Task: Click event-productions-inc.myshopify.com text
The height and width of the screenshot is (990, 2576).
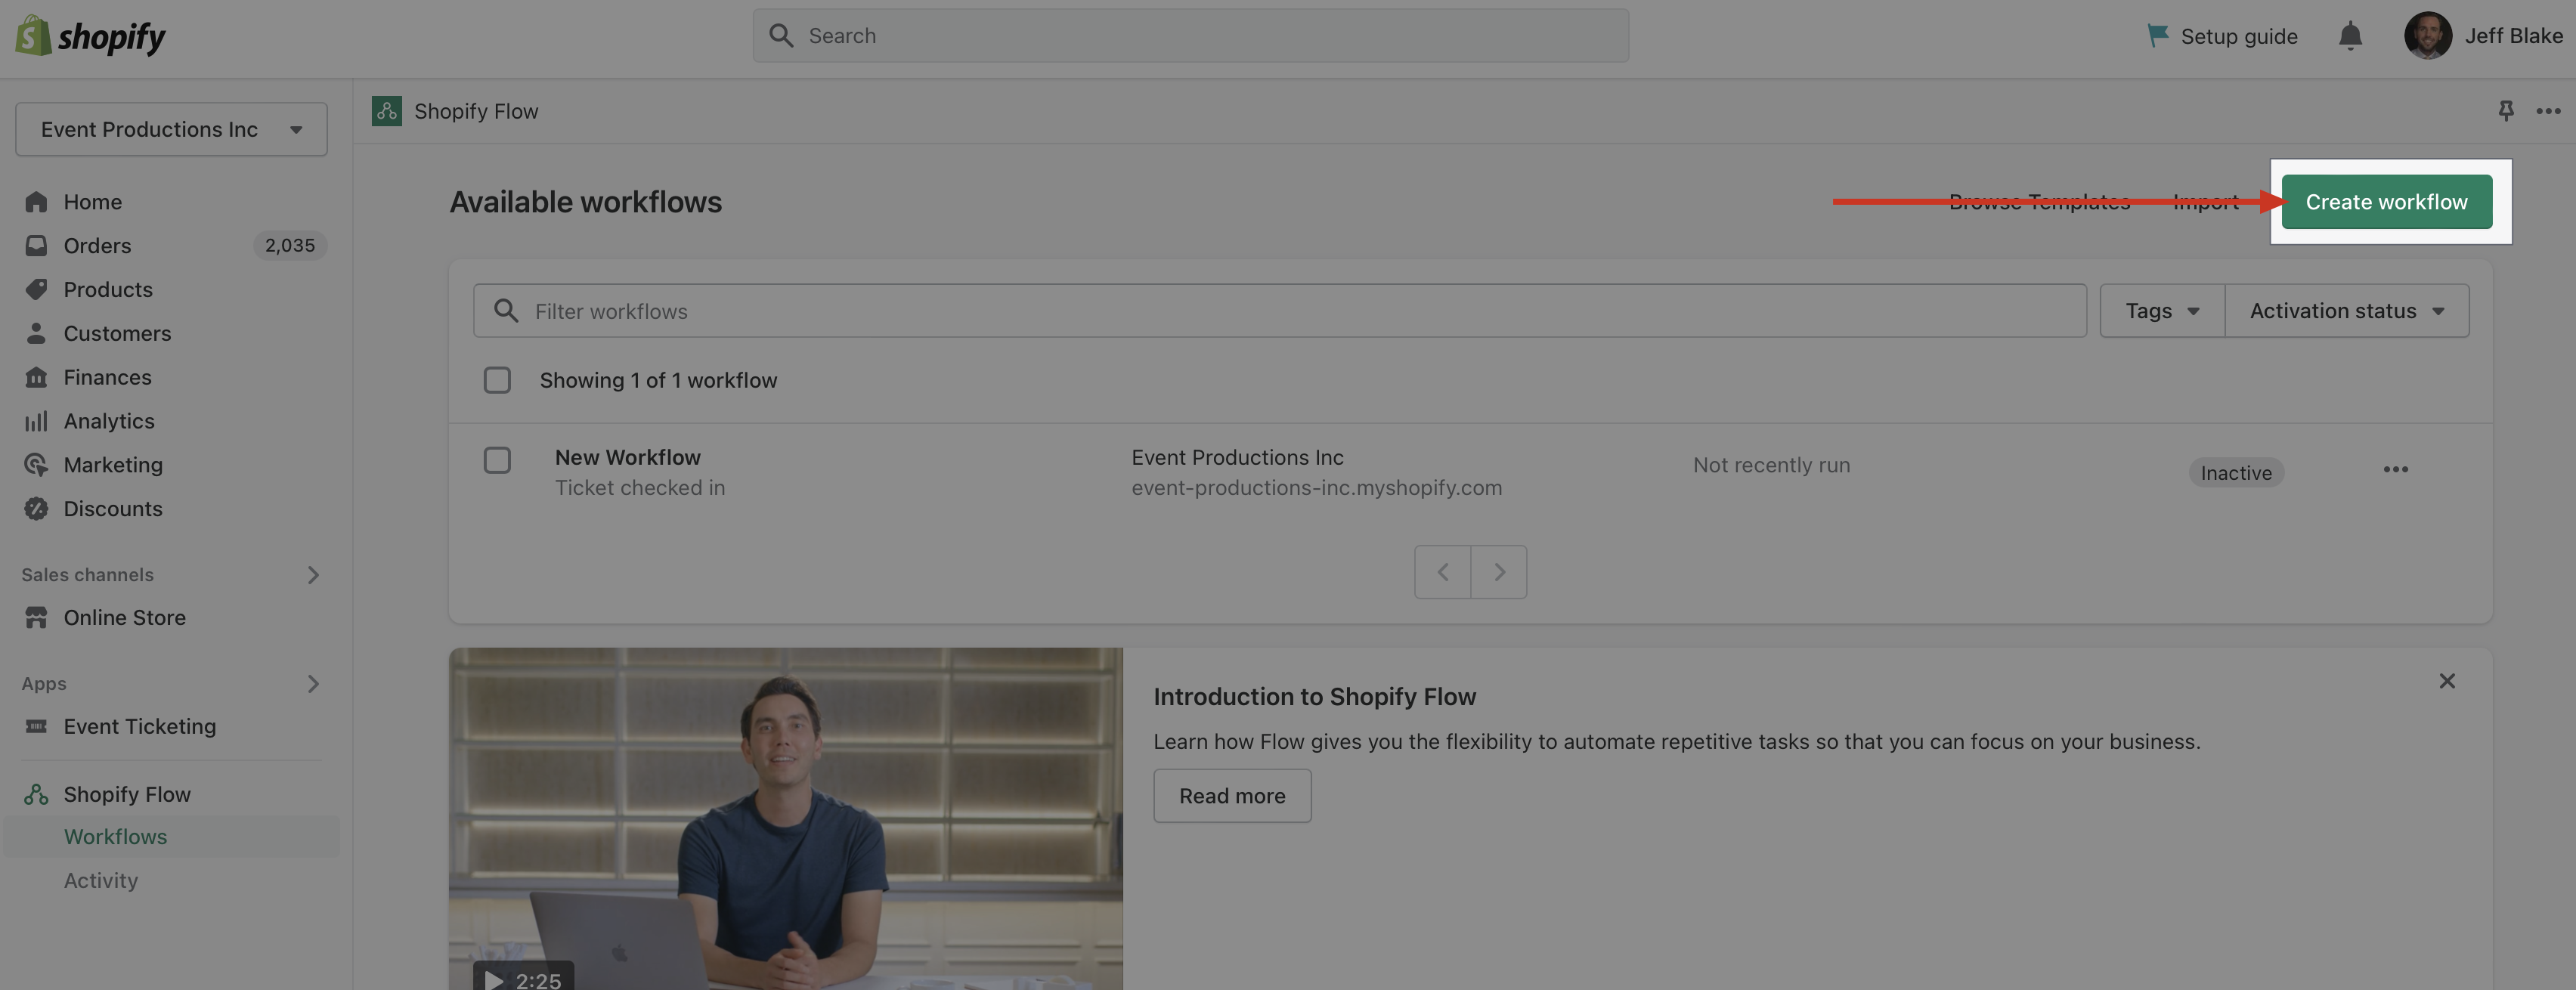Action: click(x=1316, y=488)
